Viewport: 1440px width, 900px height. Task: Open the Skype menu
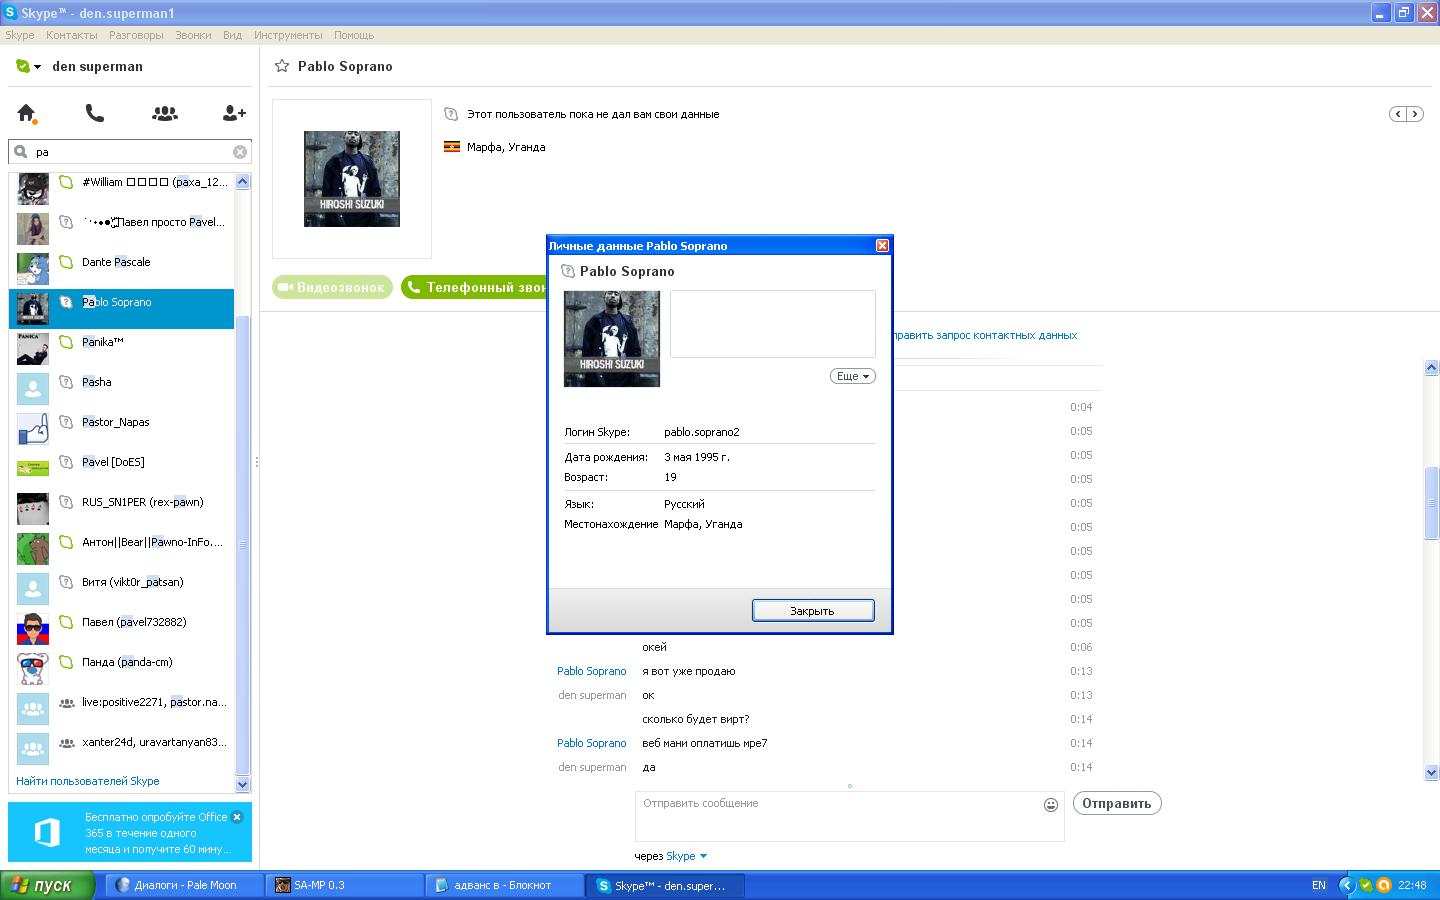20,35
